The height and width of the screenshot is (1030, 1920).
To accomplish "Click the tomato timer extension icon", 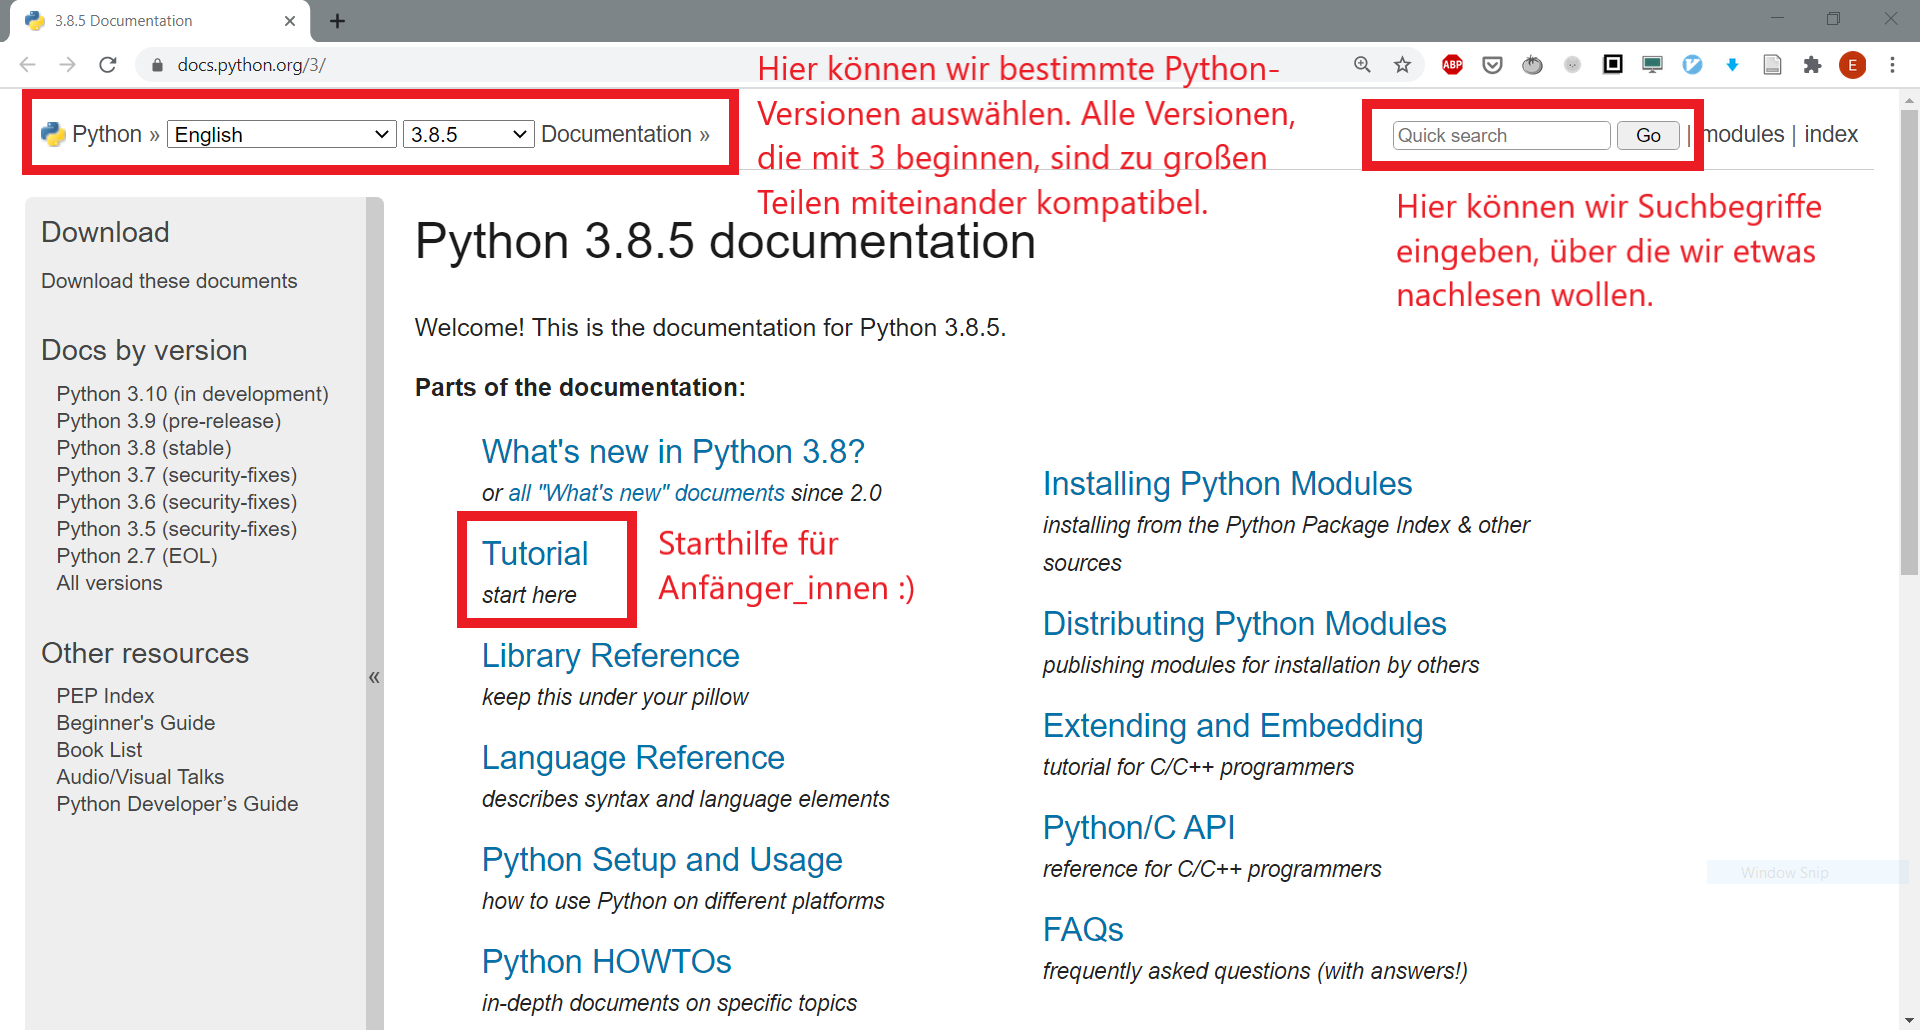I will [x=1532, y=65].
